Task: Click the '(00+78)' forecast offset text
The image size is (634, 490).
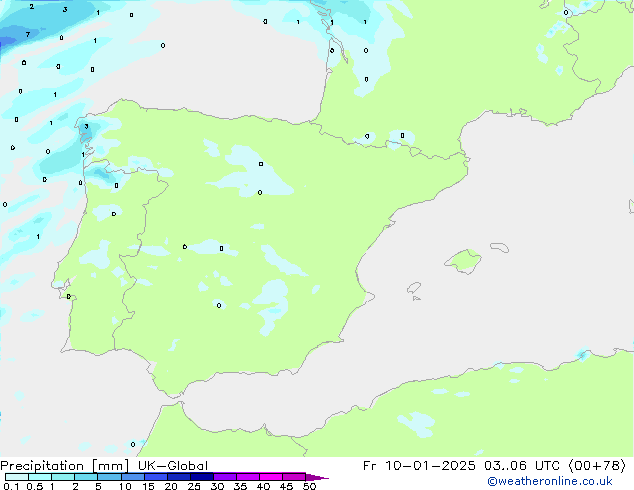Action: (598, 466)
